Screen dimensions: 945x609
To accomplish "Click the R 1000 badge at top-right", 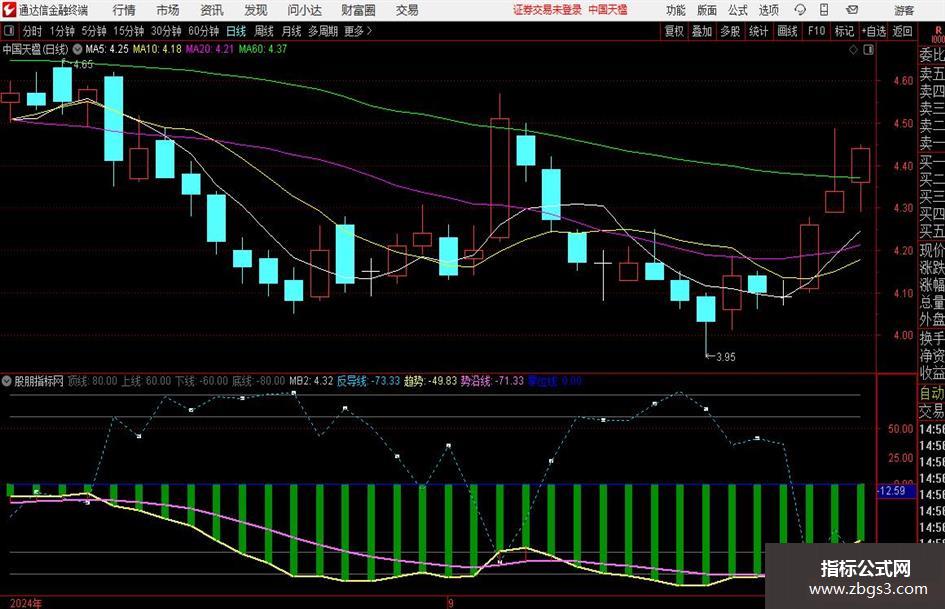I will click(x=938, y=34).
